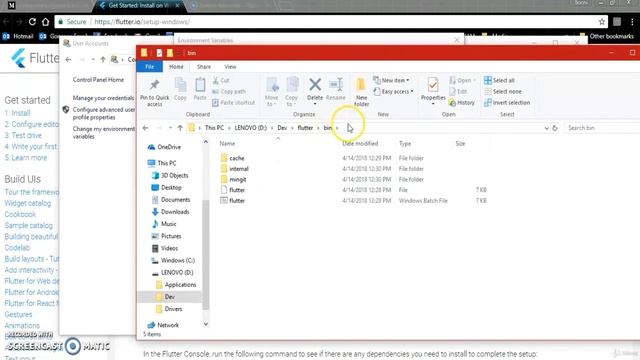Screen dimensions: 640x360
Task: Open the New item dropdown
Action: 391,80
